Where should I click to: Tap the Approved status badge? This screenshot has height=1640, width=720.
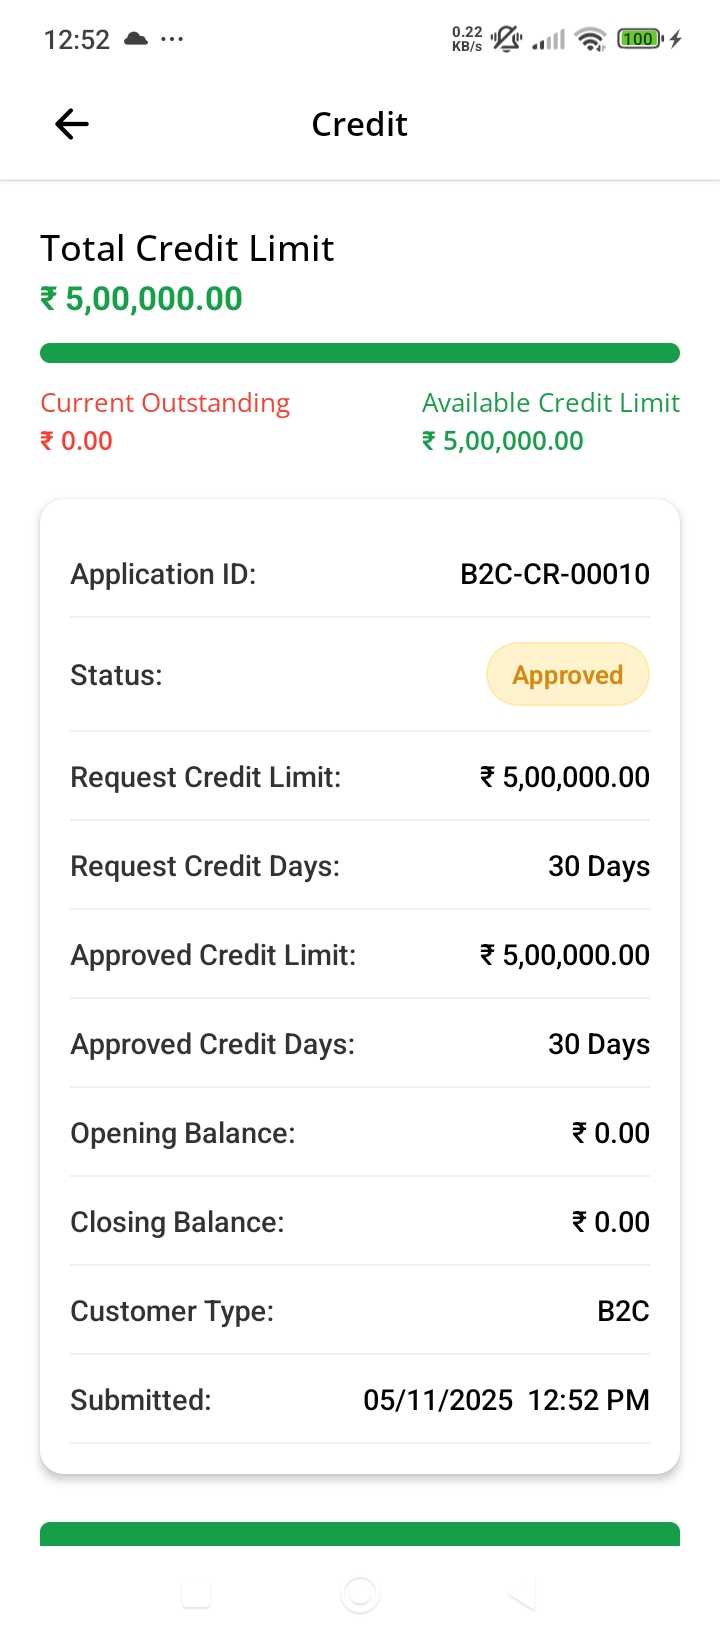tap(567, 675)
